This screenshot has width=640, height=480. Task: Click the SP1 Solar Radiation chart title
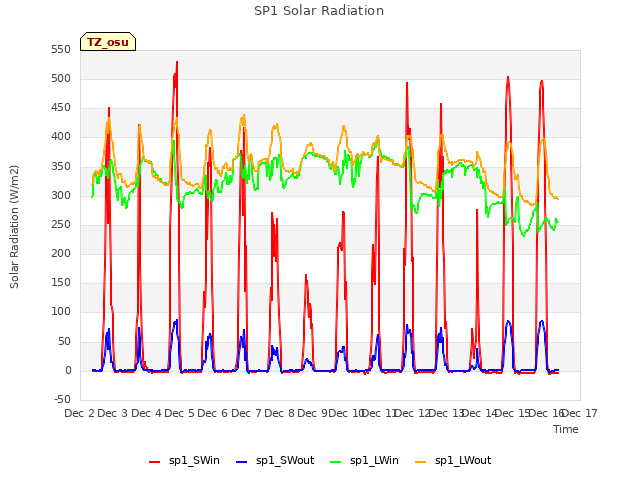click(x=319, y=11)
